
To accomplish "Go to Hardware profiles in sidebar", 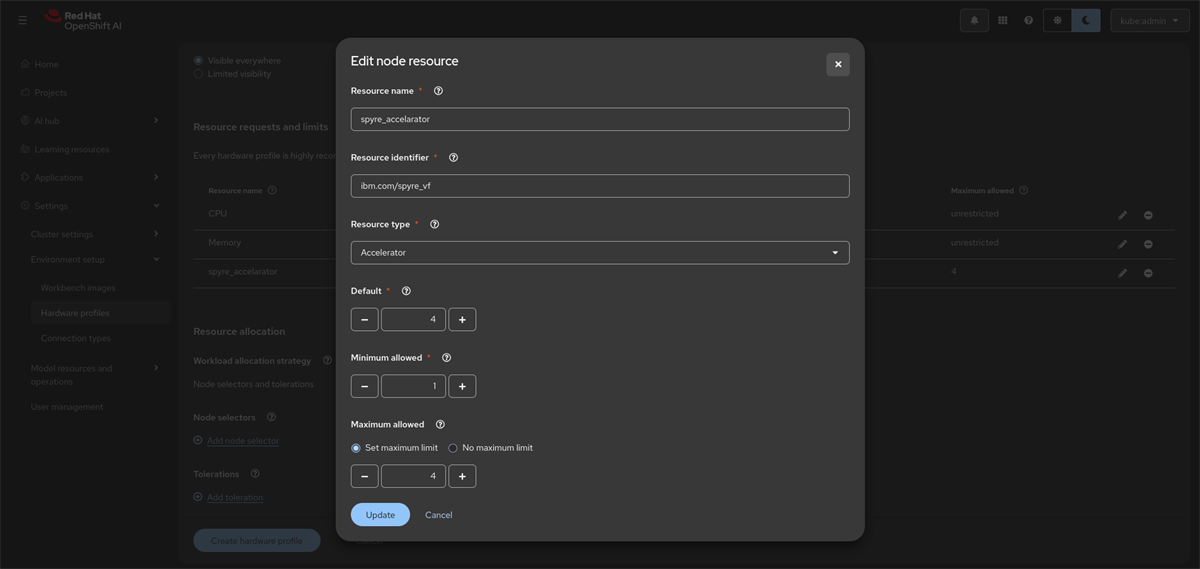I will [75, 313].
